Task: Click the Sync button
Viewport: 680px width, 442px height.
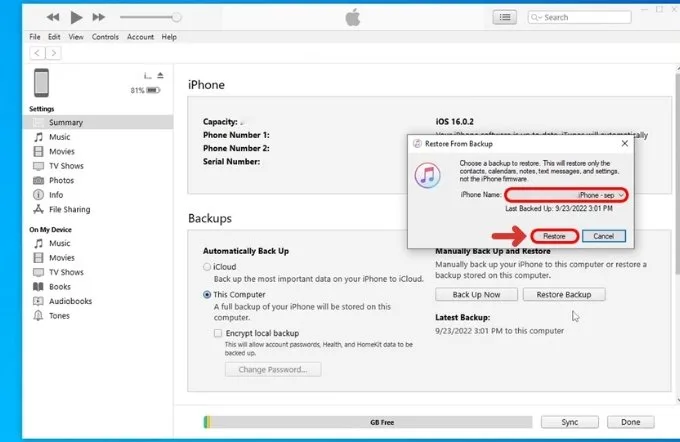Action: pyautogui.click(x=569, y=422)
